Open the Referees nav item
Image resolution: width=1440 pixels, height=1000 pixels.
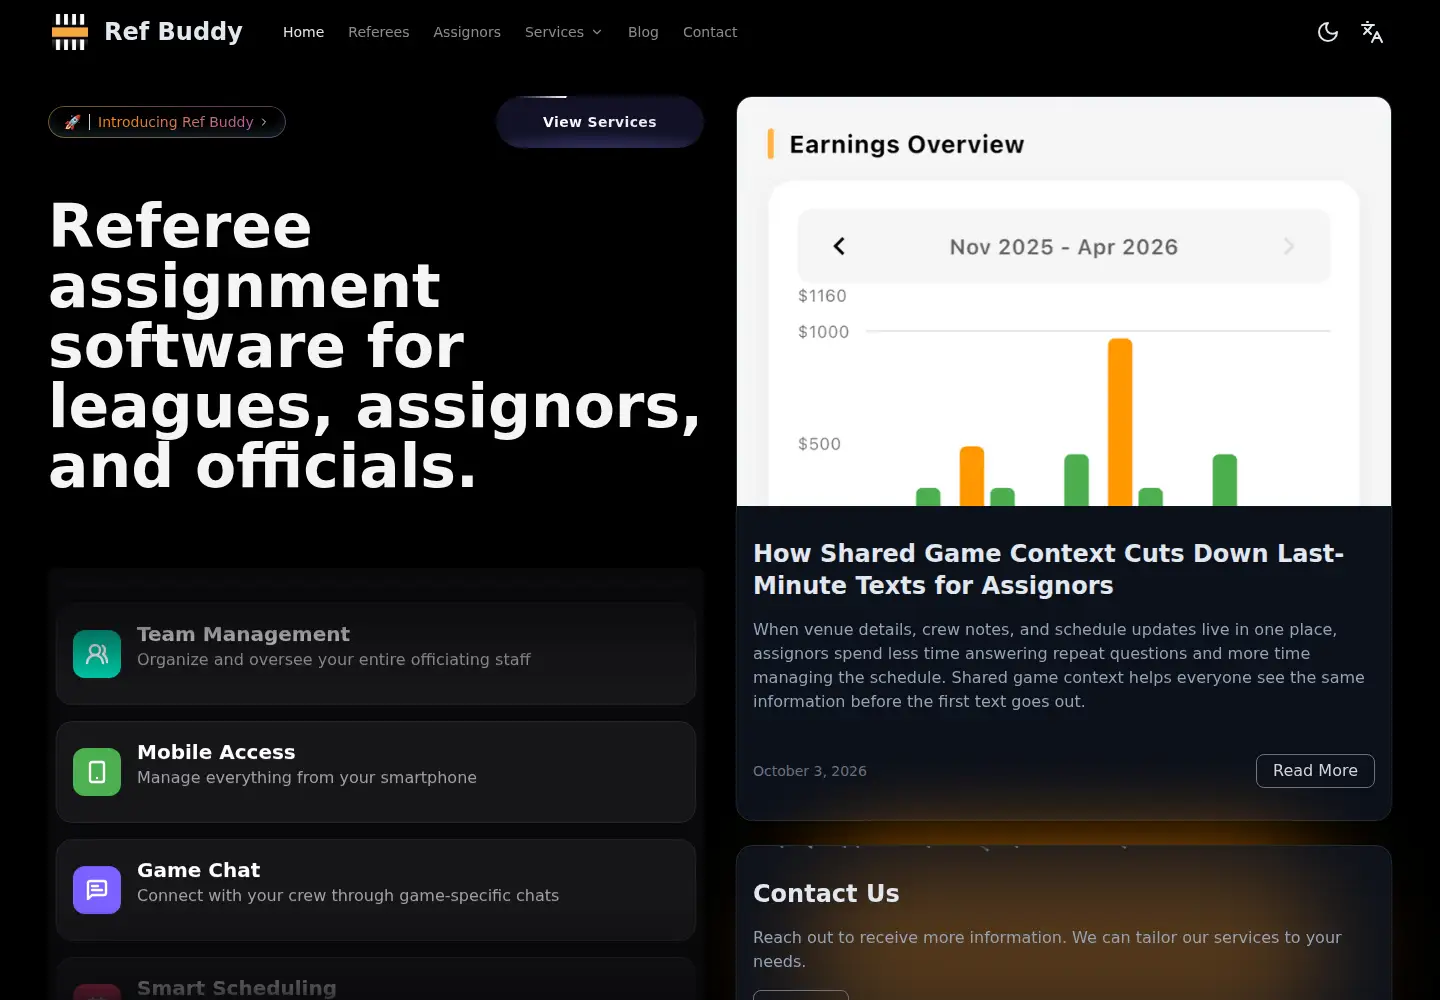378,32
